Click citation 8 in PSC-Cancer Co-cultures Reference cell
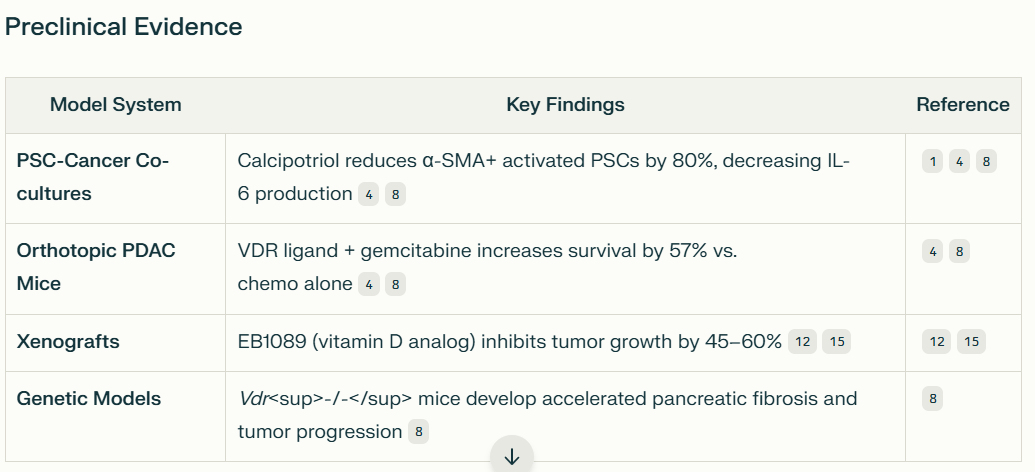The height and width of the screenshot is (472, 1035). tap(986, 161)
